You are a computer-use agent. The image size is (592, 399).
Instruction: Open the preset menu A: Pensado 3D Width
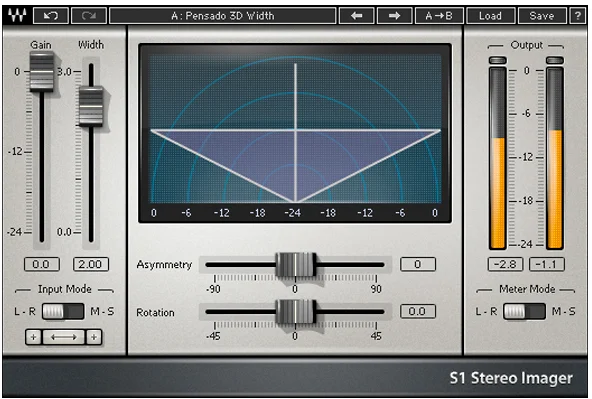tap(222, 16)
